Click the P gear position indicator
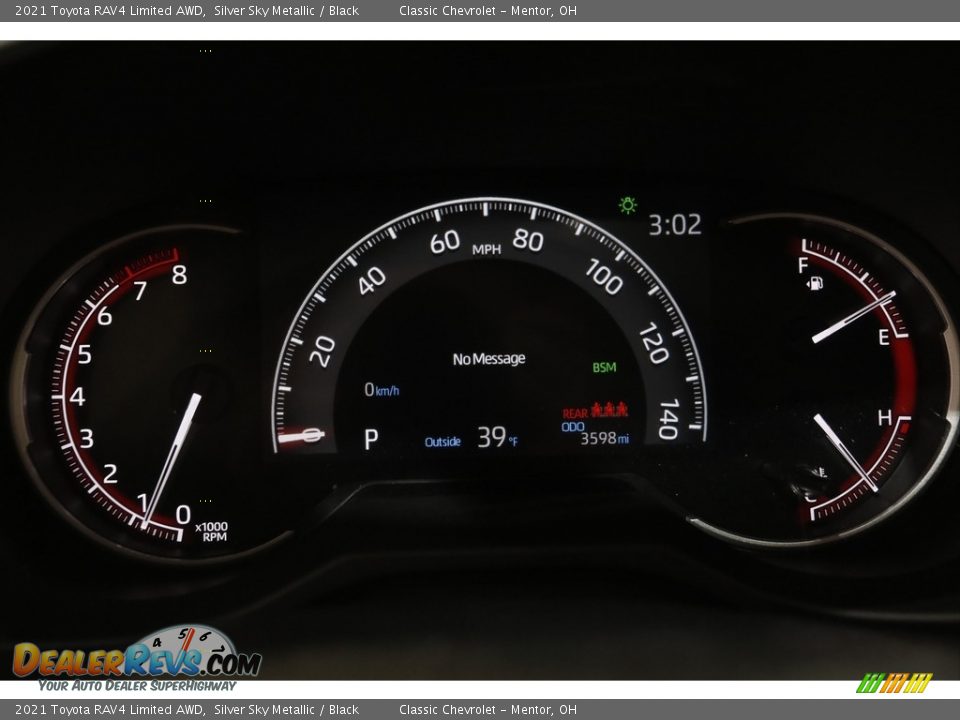 click(371, 439)
